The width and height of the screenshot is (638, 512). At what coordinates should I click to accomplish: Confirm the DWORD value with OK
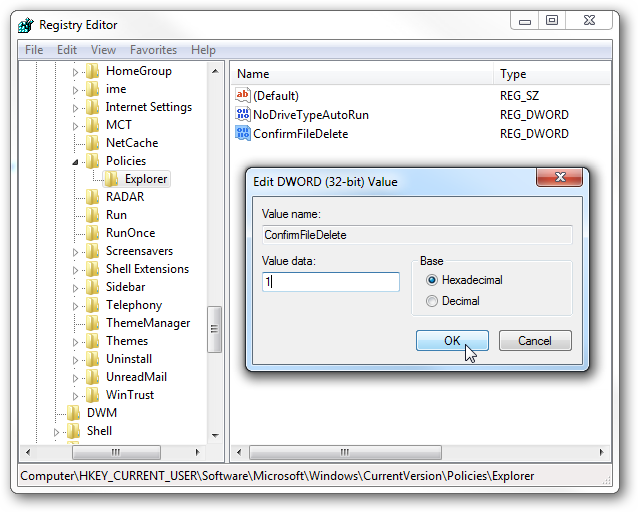pyautogui.click(x=452, y=341)
